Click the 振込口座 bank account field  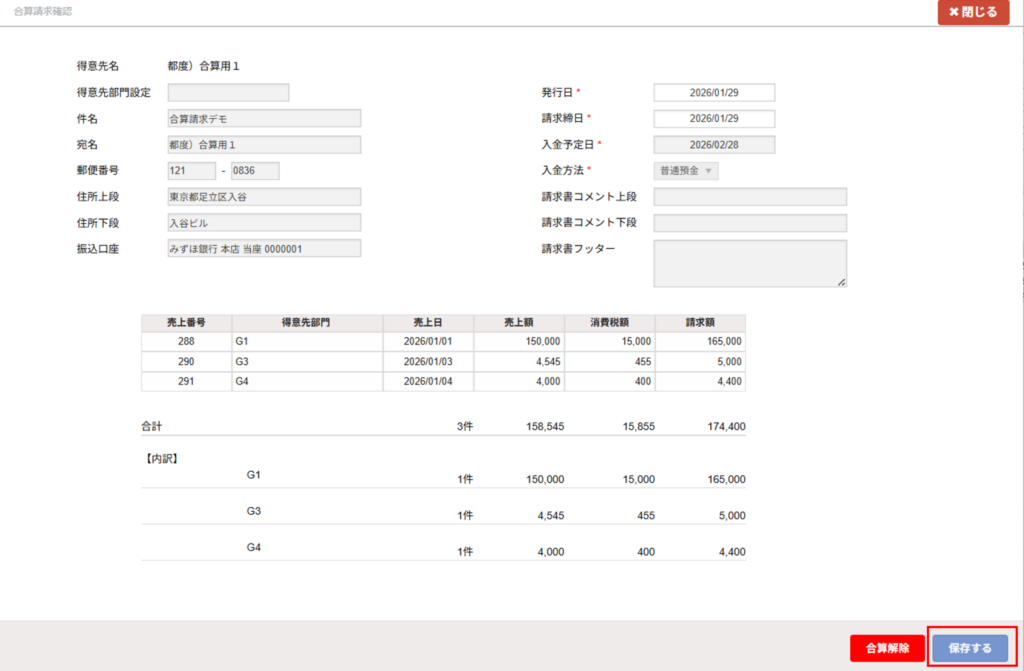tap(264, 249)
